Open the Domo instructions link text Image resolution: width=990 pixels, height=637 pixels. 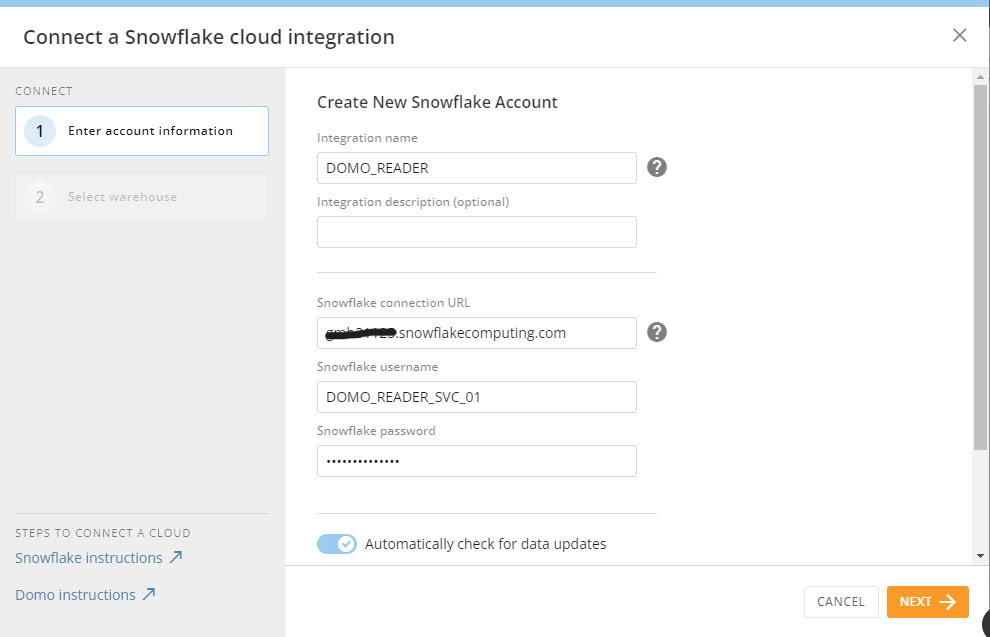click(75, 595)
